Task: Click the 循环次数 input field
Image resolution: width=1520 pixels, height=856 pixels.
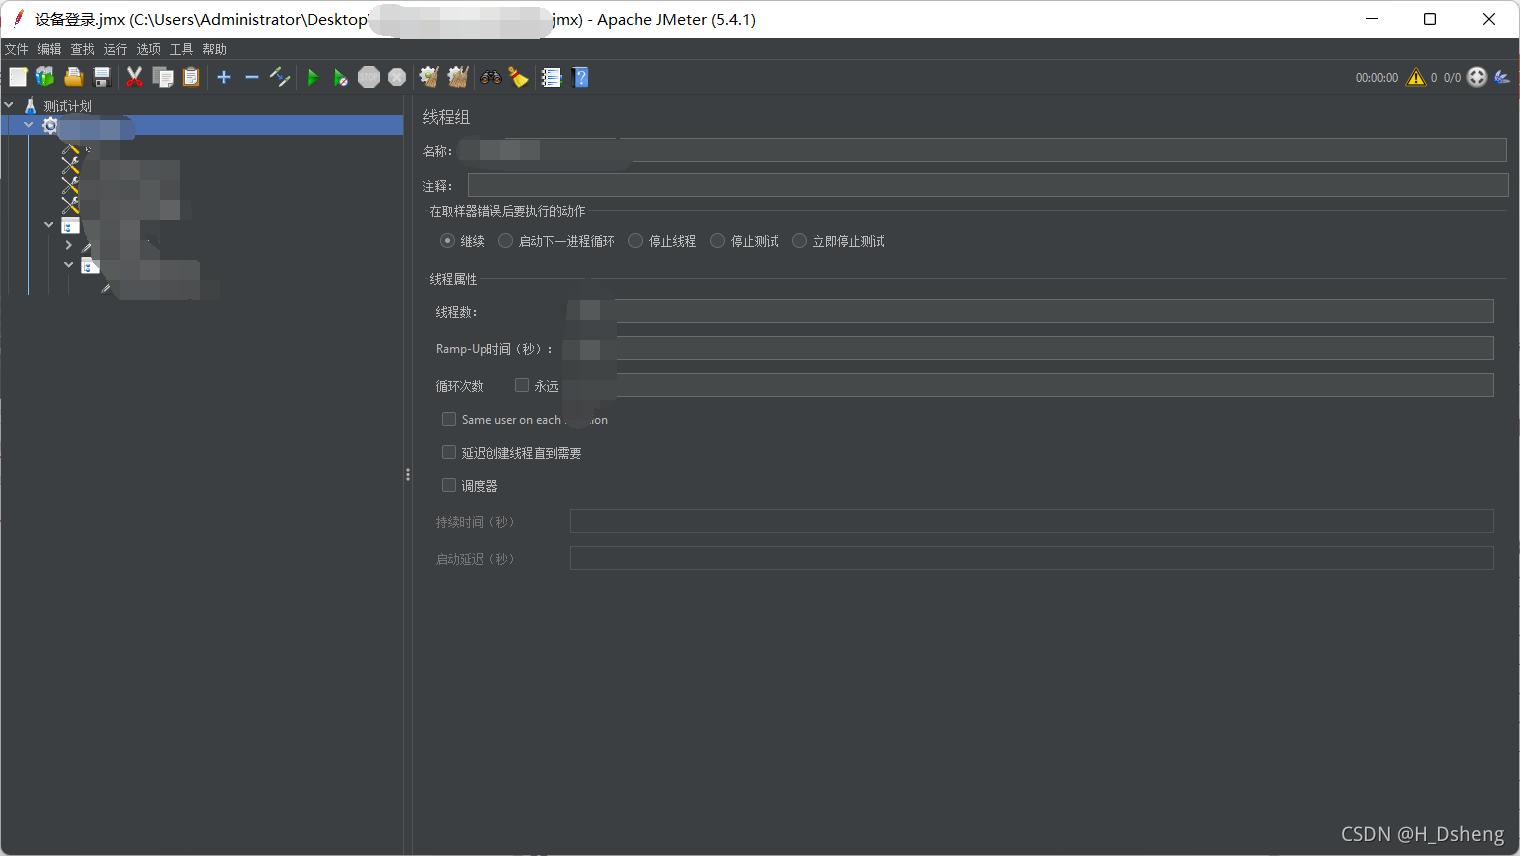Action: pos(1032,385)
